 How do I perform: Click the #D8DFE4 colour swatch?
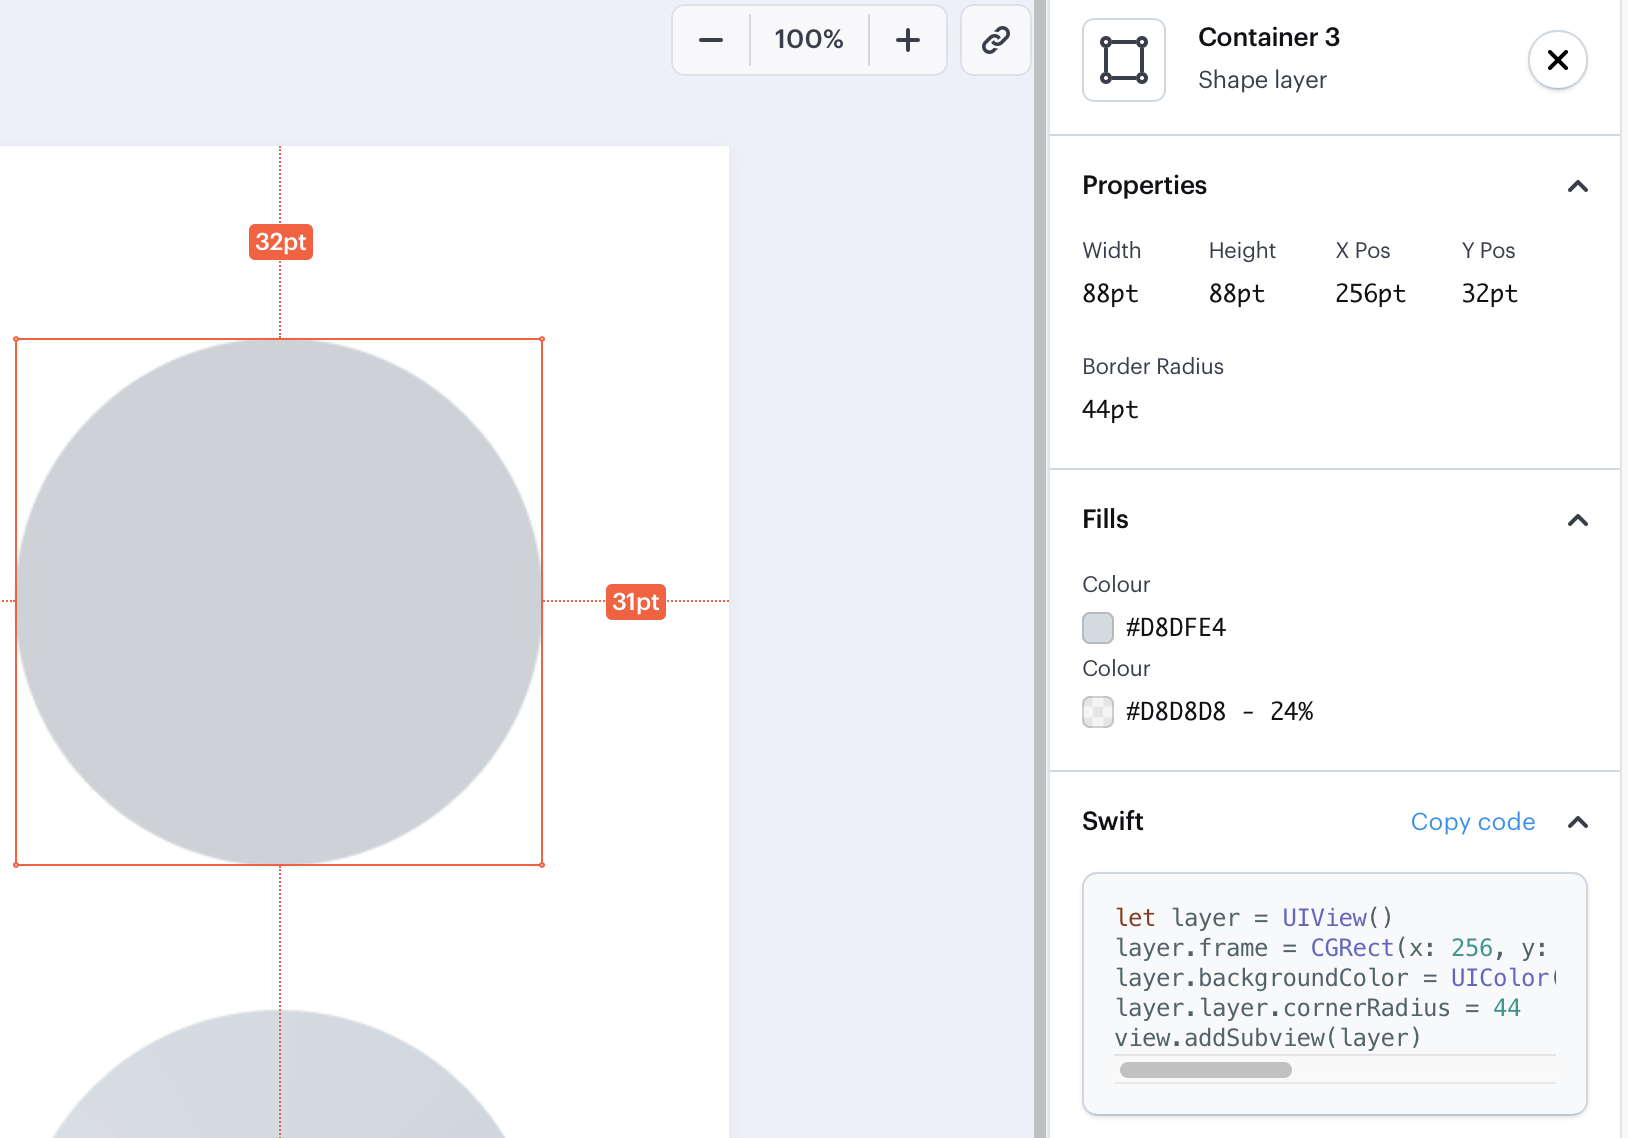(x=1098, y=628)
